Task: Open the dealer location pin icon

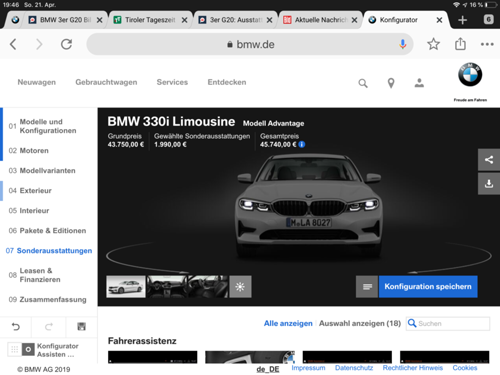Action: pyautogui.click(x=391, y=83)
